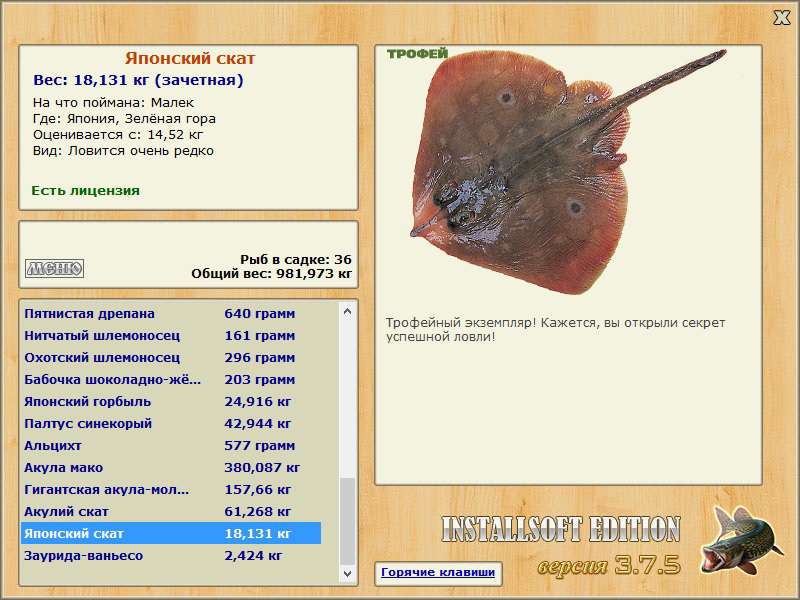Select Палтус синекорый entry
This screenshot has width=800, height=600.
[171, 423]
